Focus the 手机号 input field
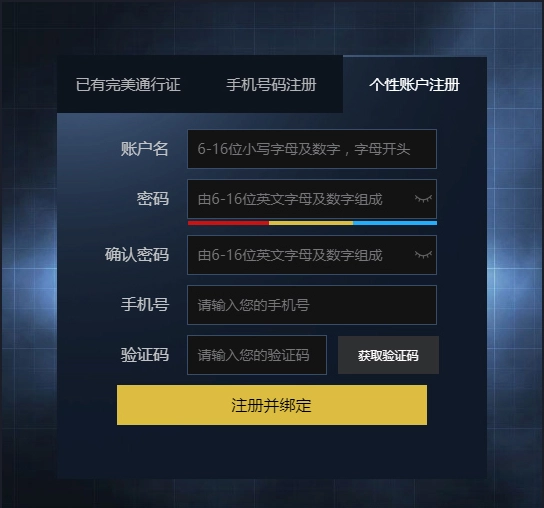 tap(312, 305)
